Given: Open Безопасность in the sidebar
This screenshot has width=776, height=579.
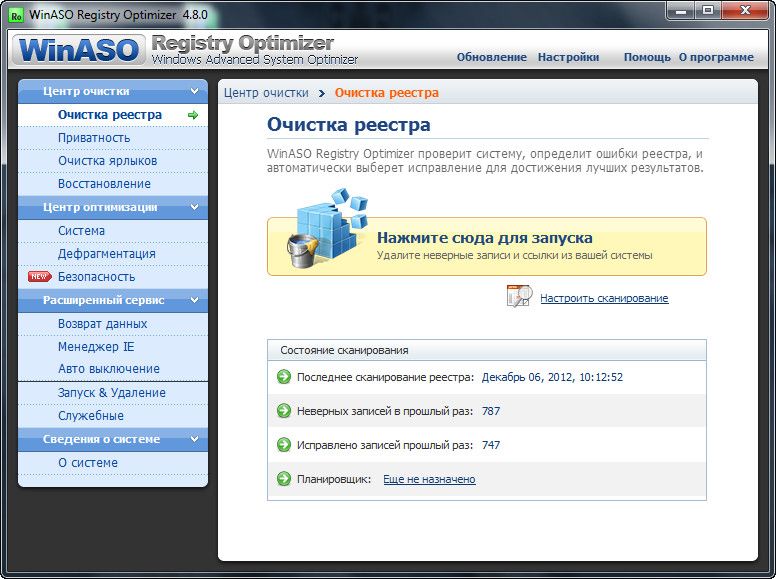Looking at the screenshot, I should coord(113,277).
